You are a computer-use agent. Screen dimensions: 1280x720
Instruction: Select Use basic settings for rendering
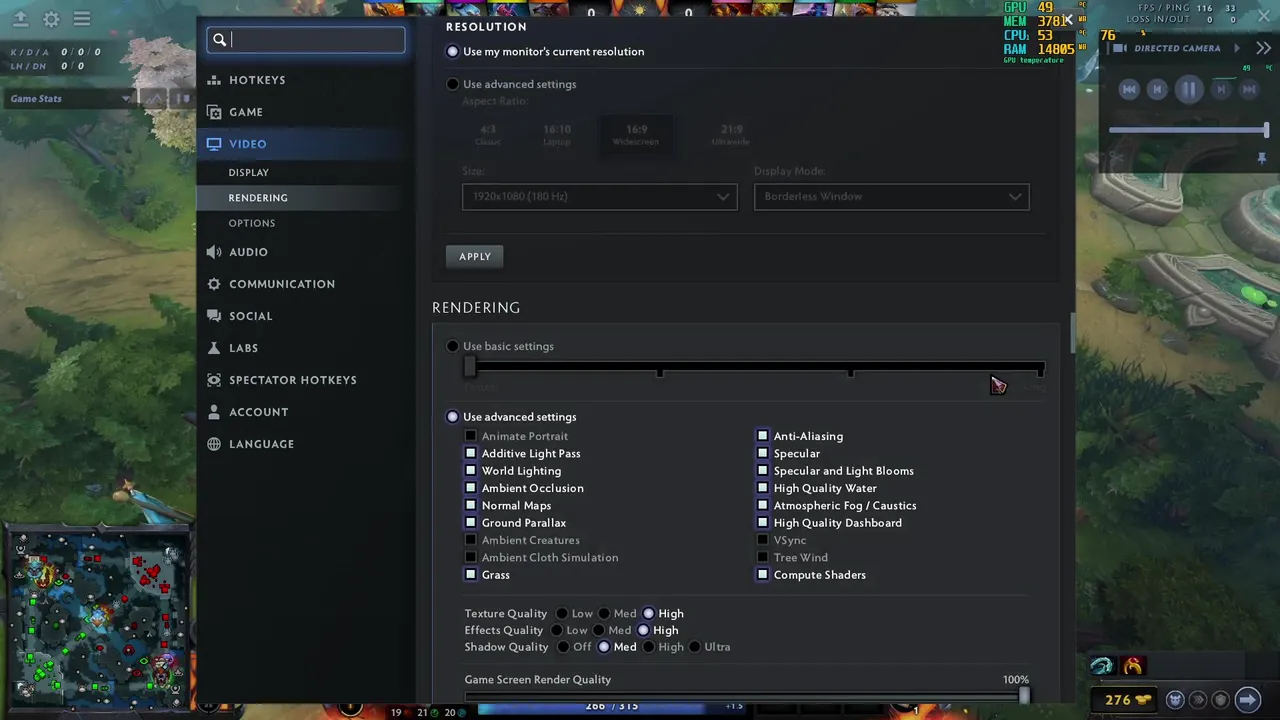(500, 346)
